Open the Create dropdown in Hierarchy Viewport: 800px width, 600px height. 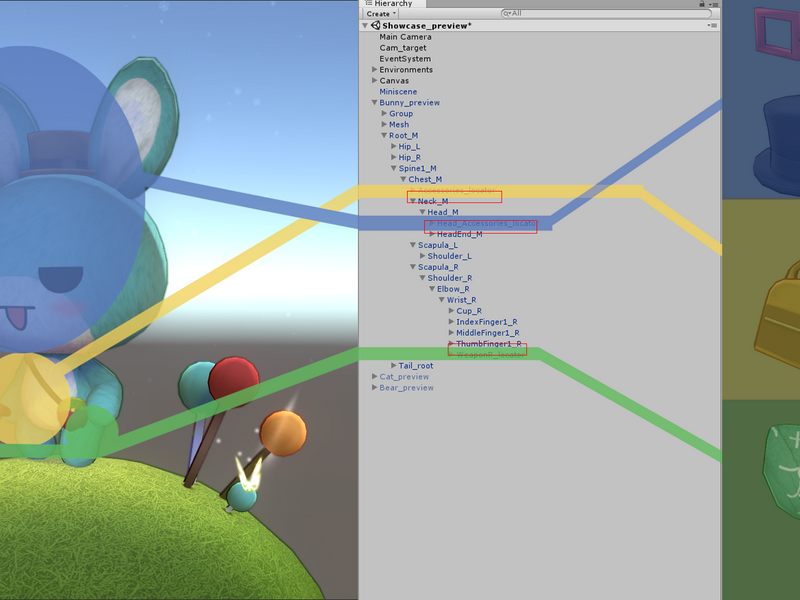click(381, 14)
